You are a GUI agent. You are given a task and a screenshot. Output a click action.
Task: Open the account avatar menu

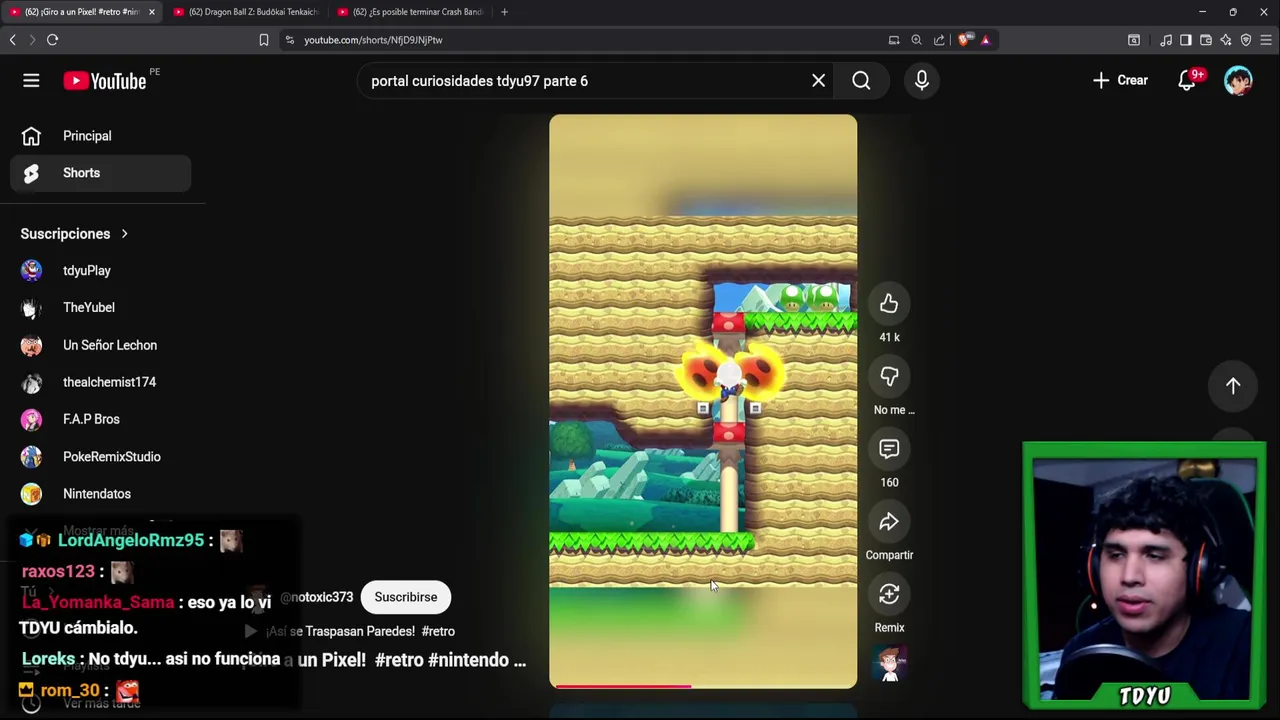[x=1239, y=80]
